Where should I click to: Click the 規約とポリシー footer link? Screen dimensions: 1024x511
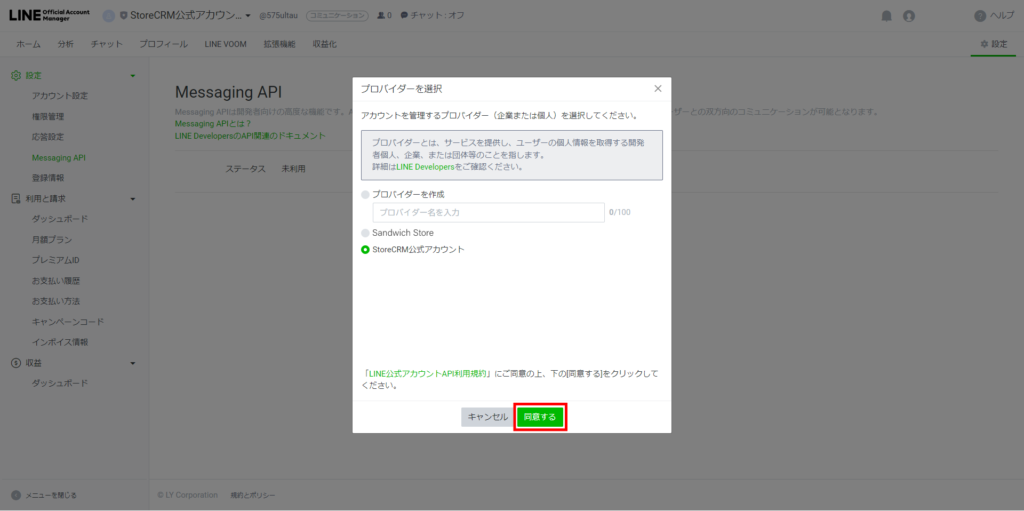(x=253, y=495)
